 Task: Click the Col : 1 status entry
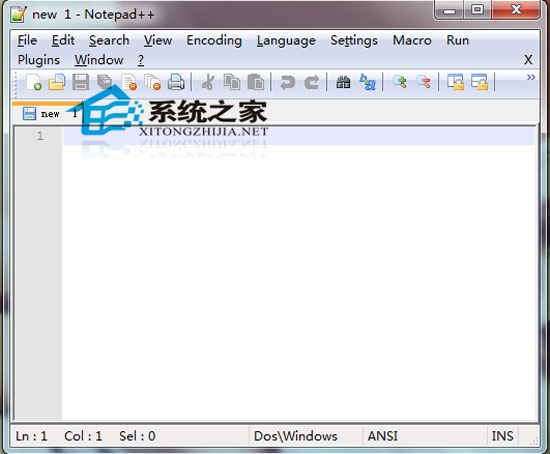tap(83, 436)
